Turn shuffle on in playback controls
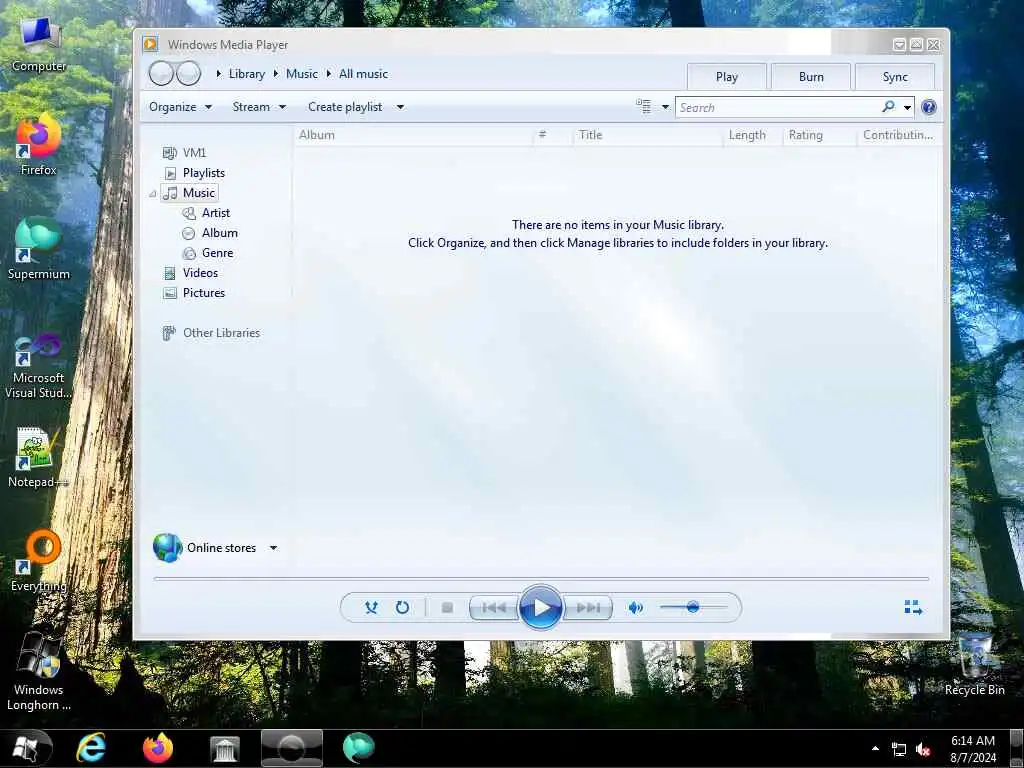Image resolution: width=1024 pixels, height=768 pixels. click(x=371, y=608)
